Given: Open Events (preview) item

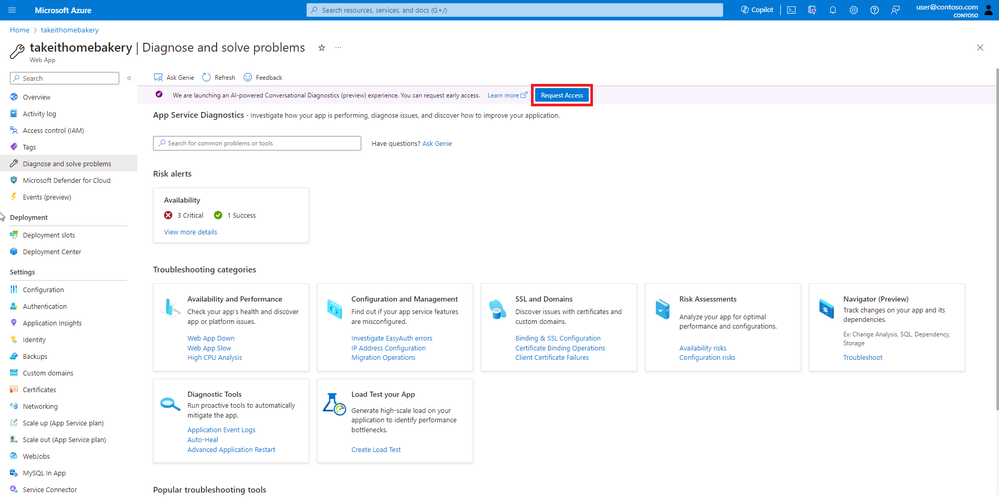Looking at the screenshot, I should [47, 197].
